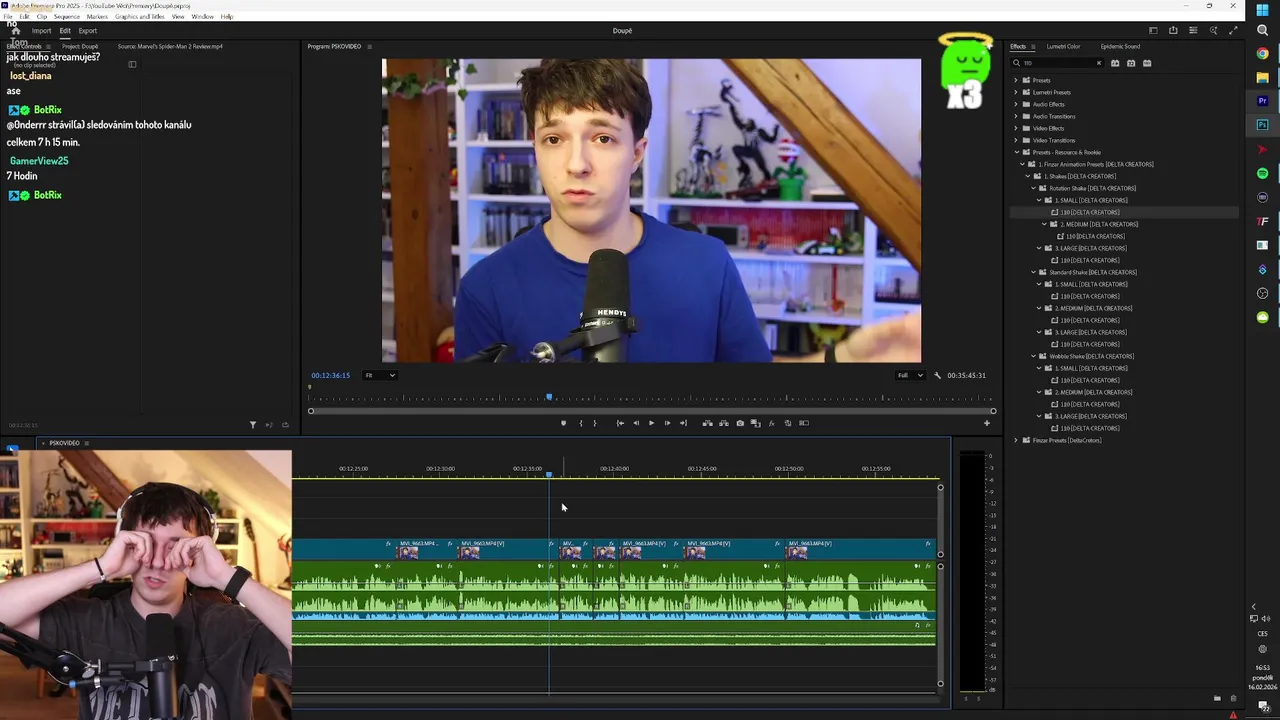This screenshot has height=720, width=1280.
Task: Open the Full playback resolution dropdown
Action: pyautogui.click(x=910, y=375)
